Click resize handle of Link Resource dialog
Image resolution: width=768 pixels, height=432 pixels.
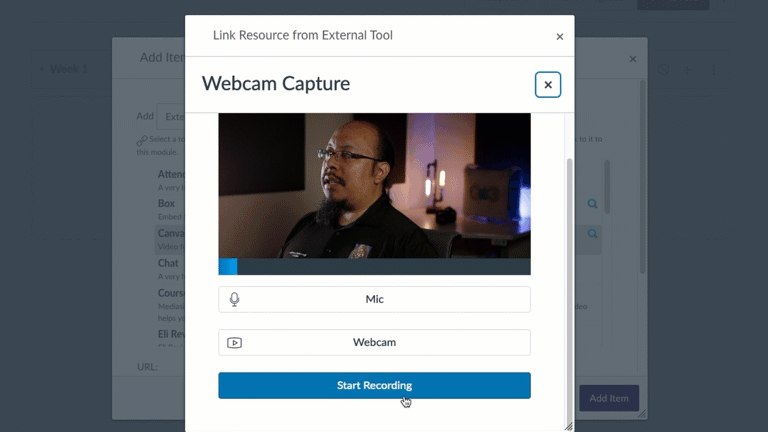point(569,427)
